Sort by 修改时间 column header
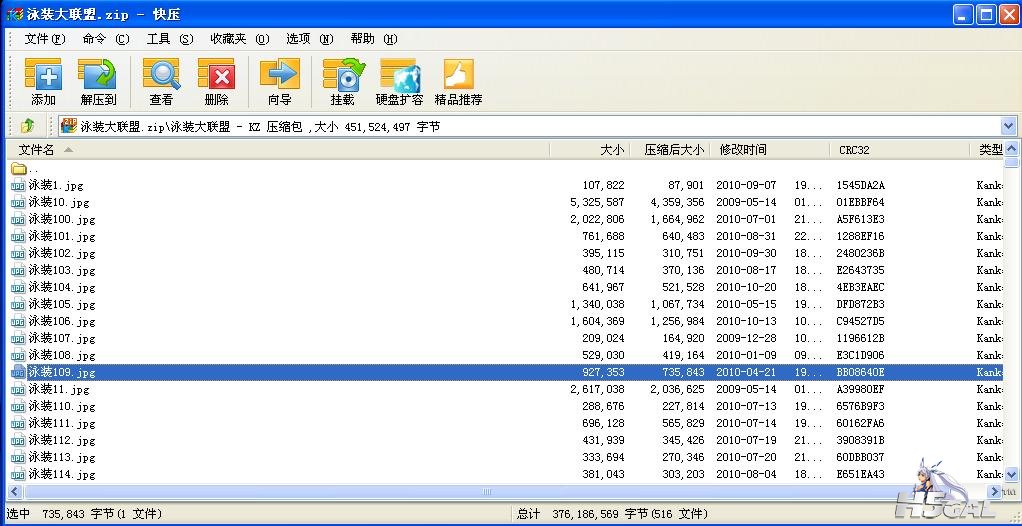 [x=743, y=150]
